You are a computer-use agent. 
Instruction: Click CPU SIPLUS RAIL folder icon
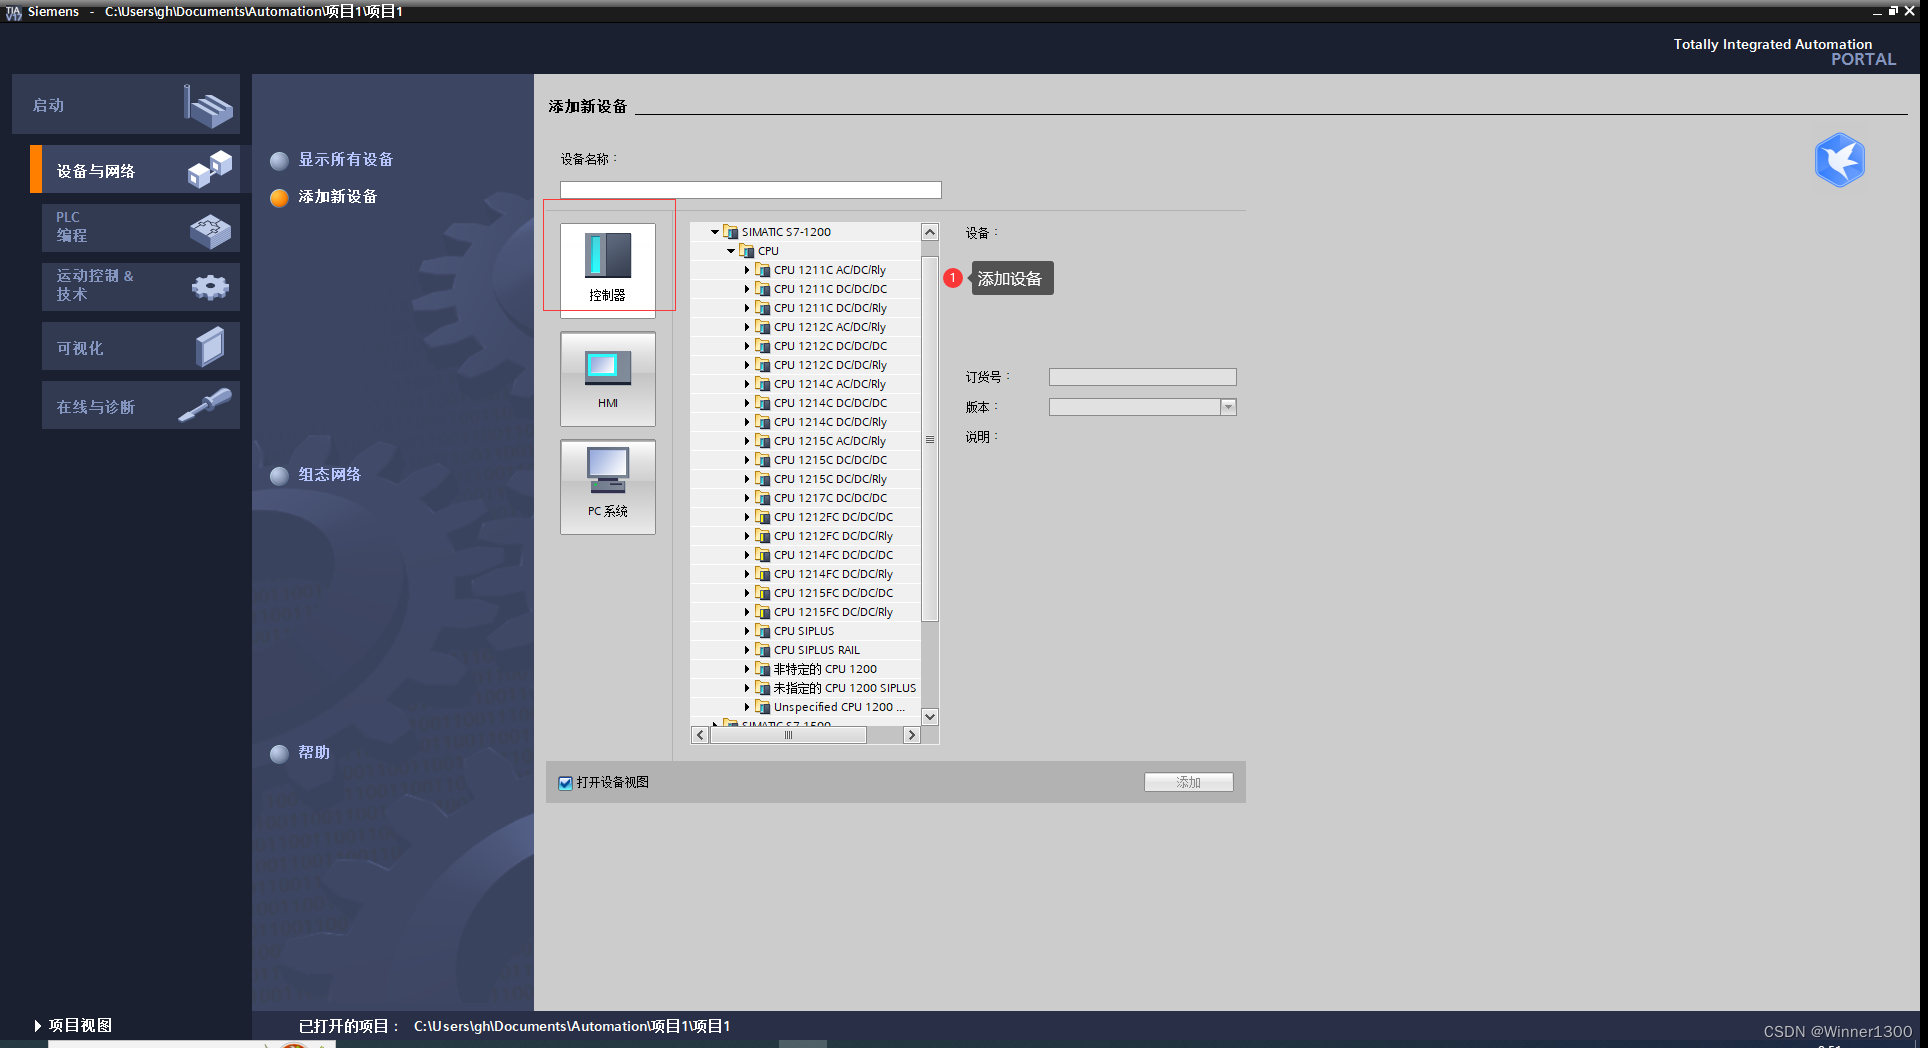763,650
